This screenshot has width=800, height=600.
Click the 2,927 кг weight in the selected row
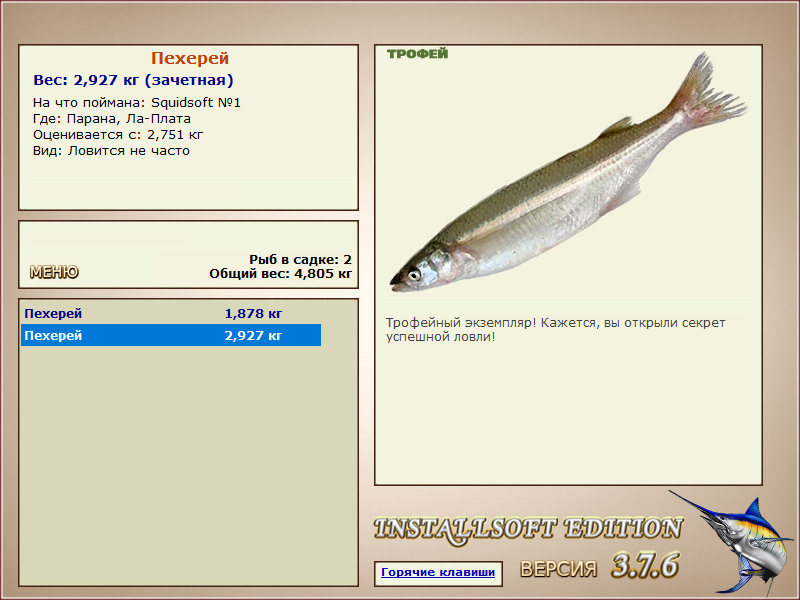click(x=253, y=336)
